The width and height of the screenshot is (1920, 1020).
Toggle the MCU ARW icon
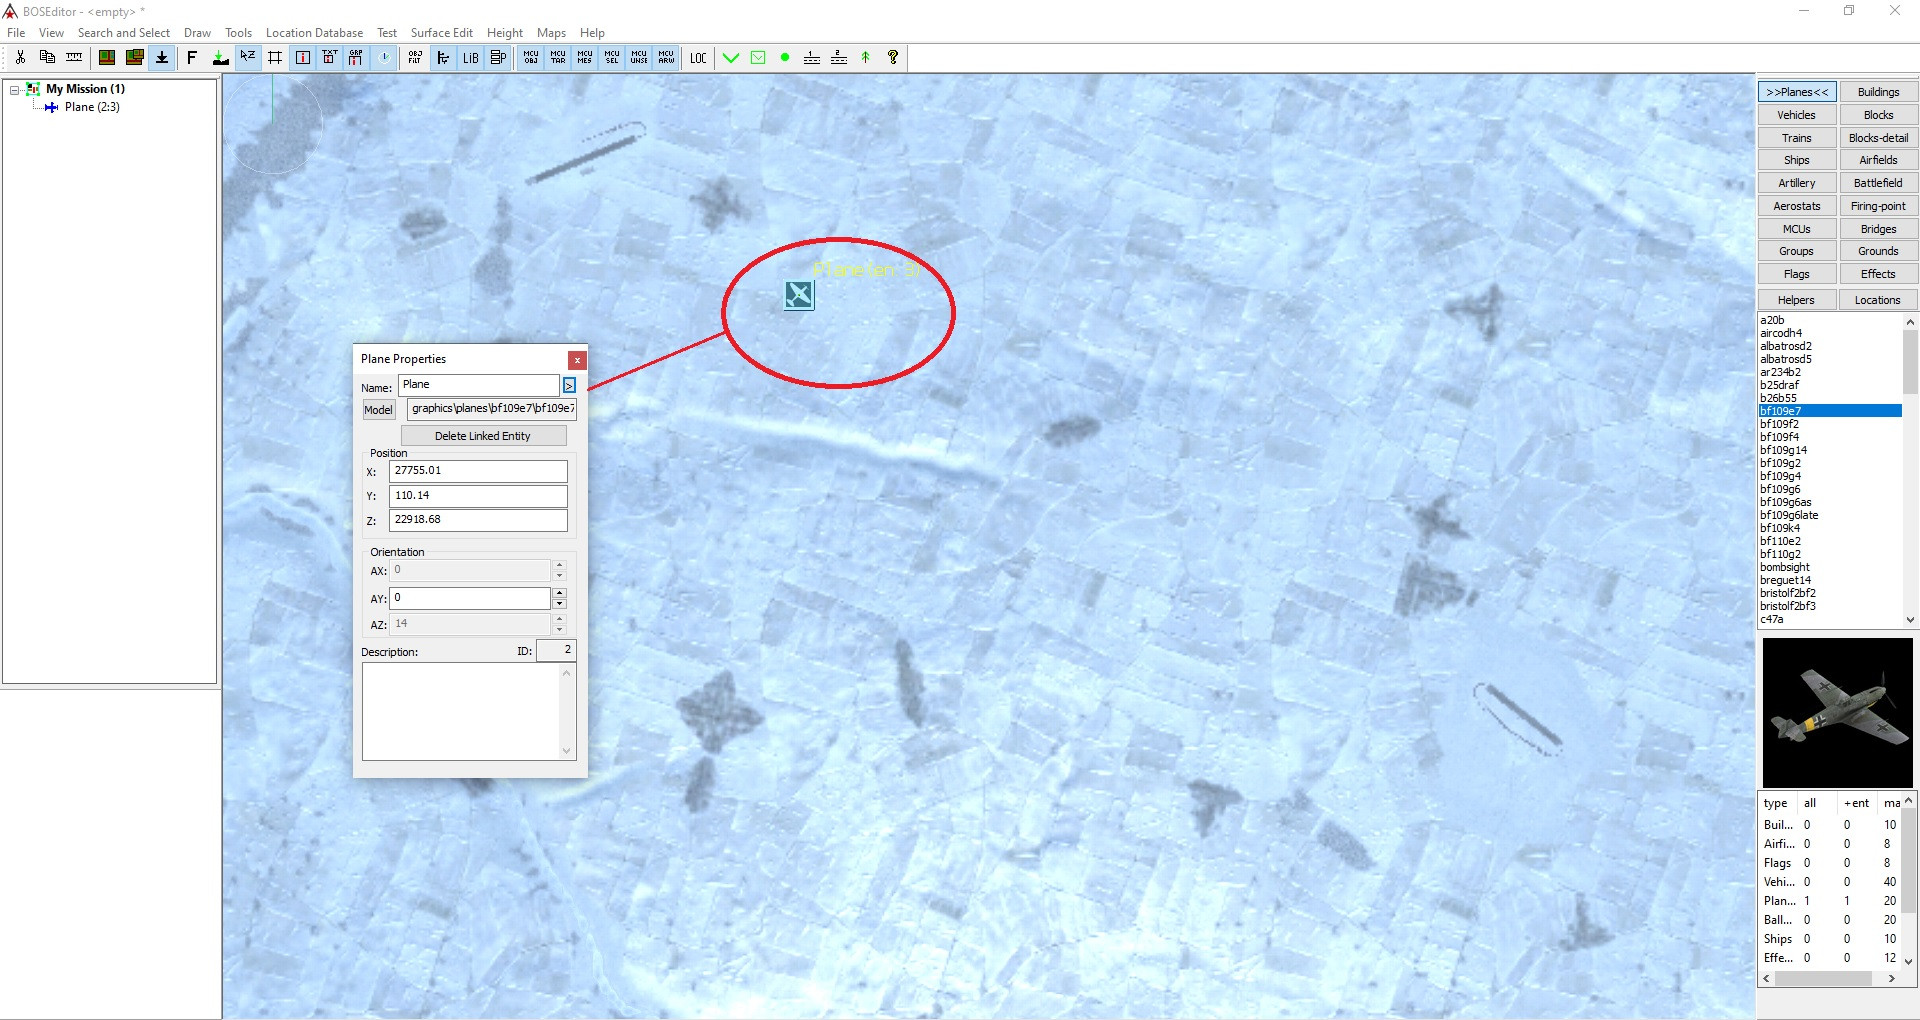tap(666, 57)
